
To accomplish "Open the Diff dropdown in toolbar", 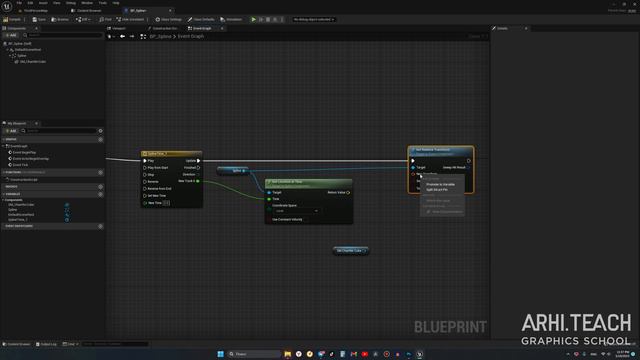I will pos(83,19).
